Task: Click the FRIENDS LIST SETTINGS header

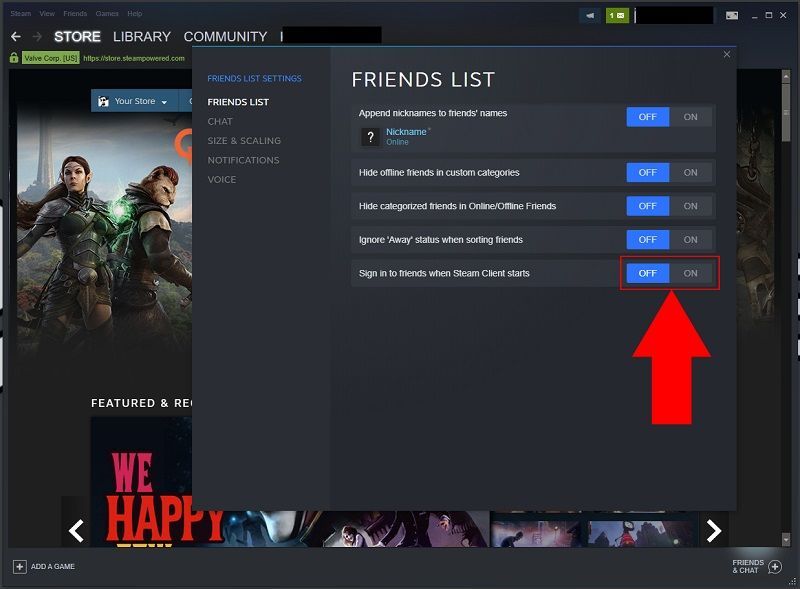Action: click(254, 79)
